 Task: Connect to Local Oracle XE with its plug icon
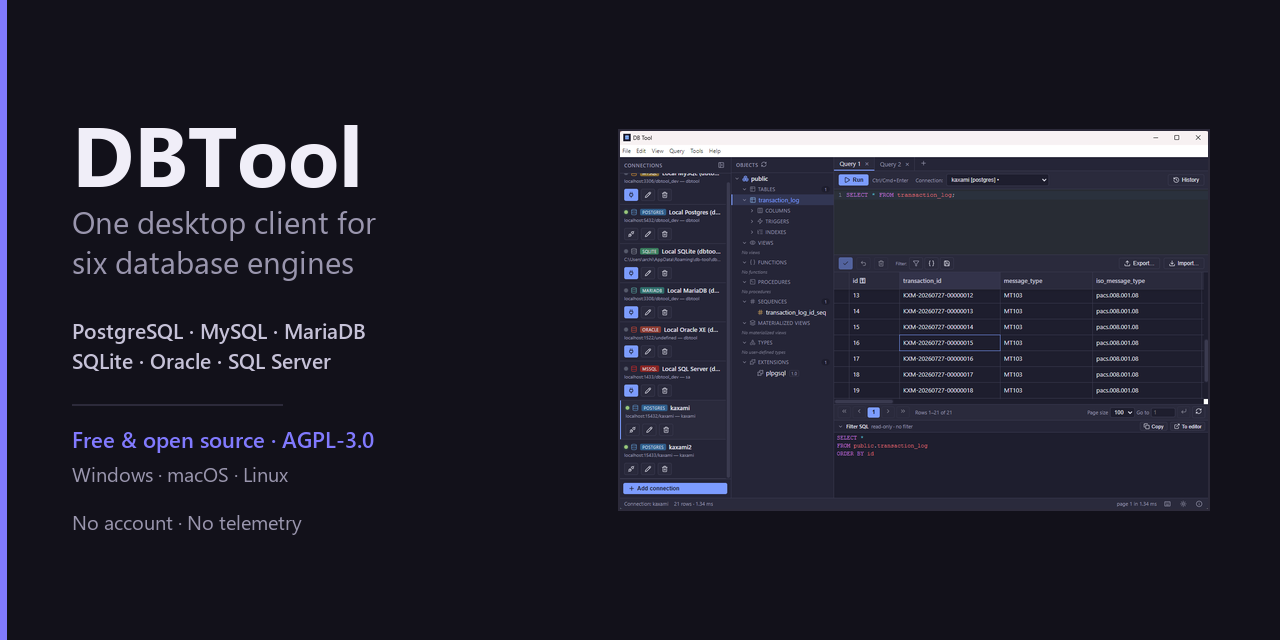tap(631, 351)
